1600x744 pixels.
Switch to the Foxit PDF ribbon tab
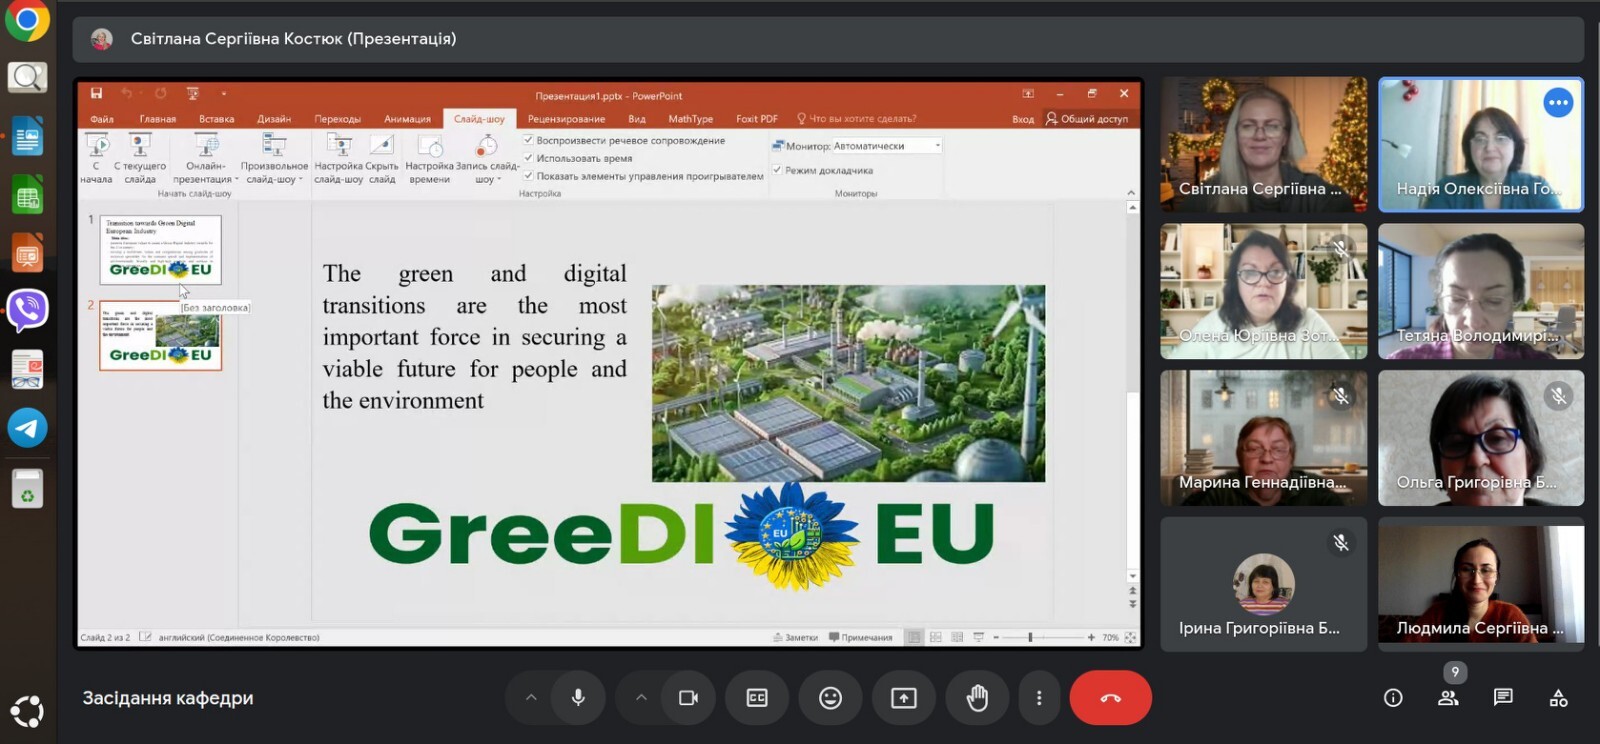coord(757,119)
